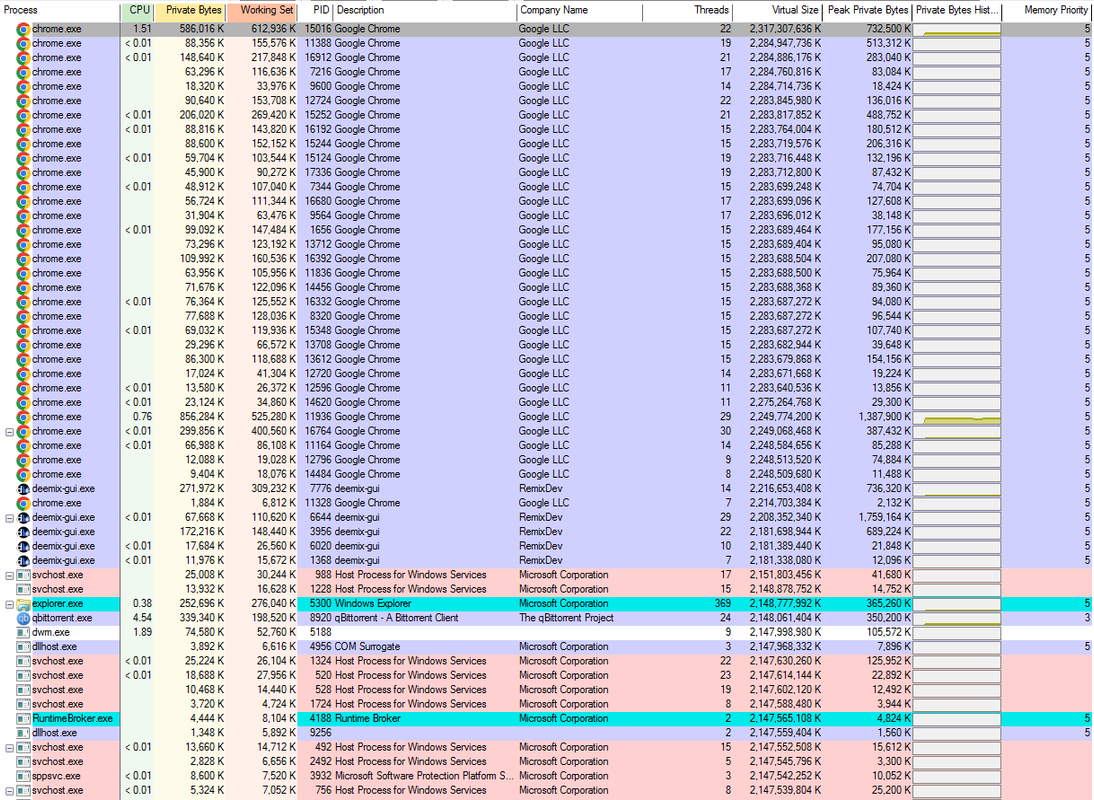Viewport: 1094px width, 800px height.
Task: Collapse the svchost.exe PID 988 tree node
Action: (9, 575)
